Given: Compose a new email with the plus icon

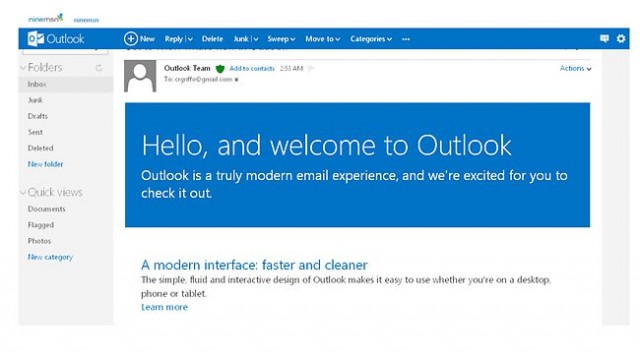Looking at the screenshot, I should point(131,39).
